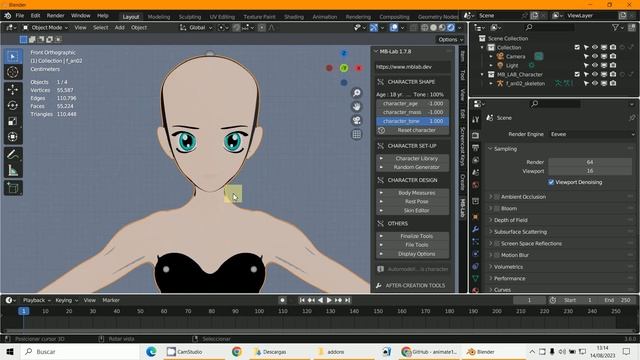Toggle visibility of the Light object
This screenshot has width=640, height=360.
(x=595, y=65)
